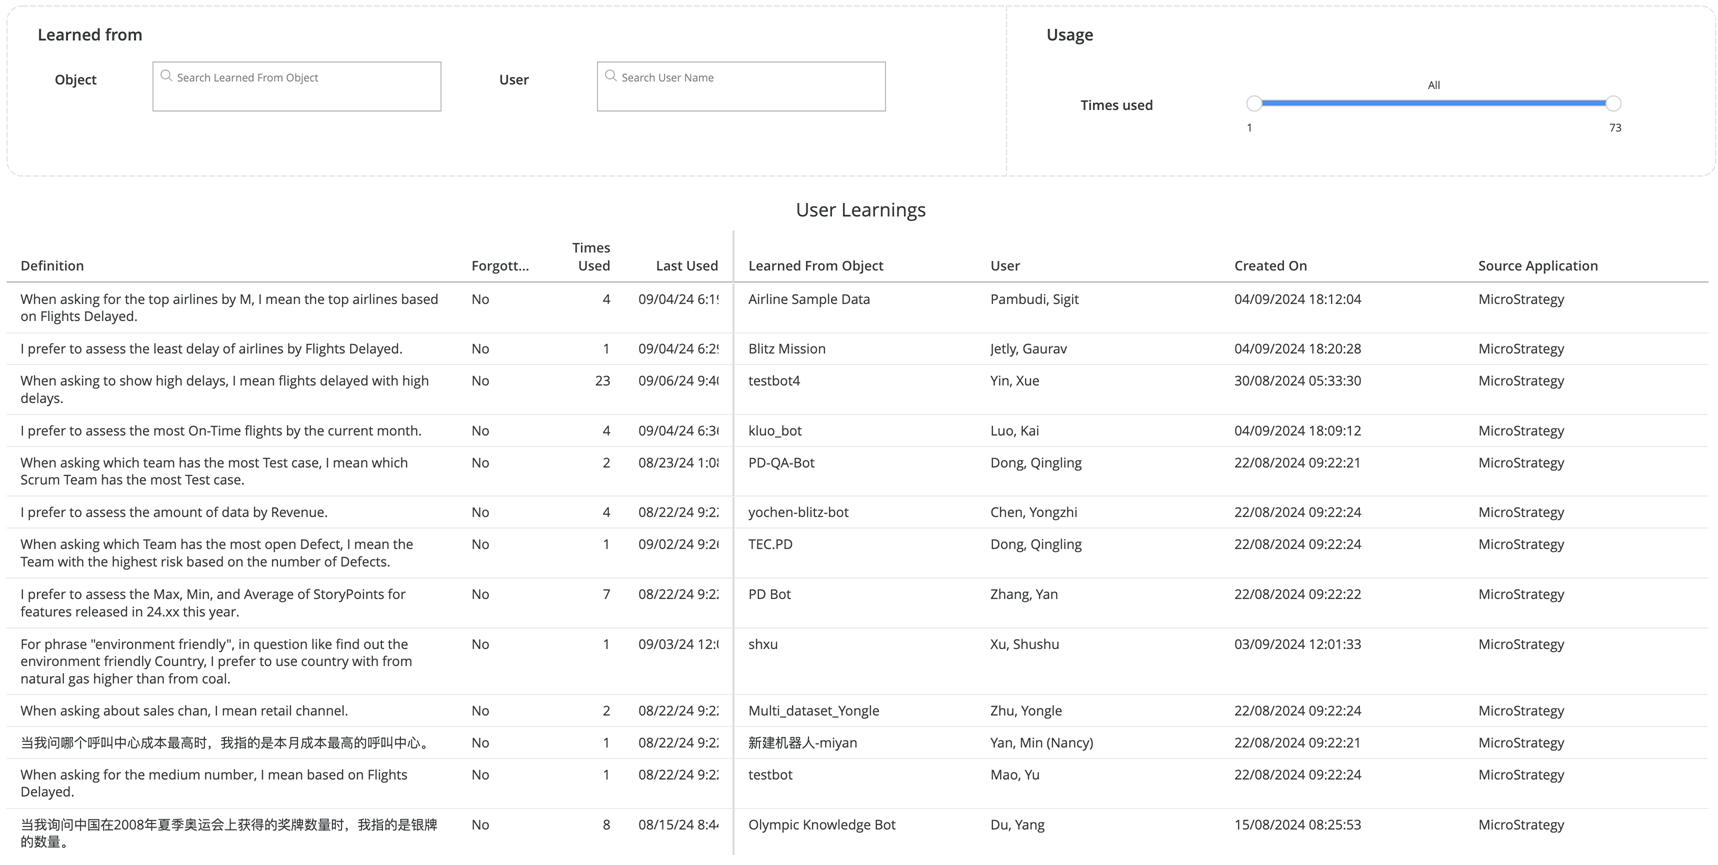This screenshot has height=865, width=1718.
Task: Sort by the Last Used column header
Action: [686, 266]
